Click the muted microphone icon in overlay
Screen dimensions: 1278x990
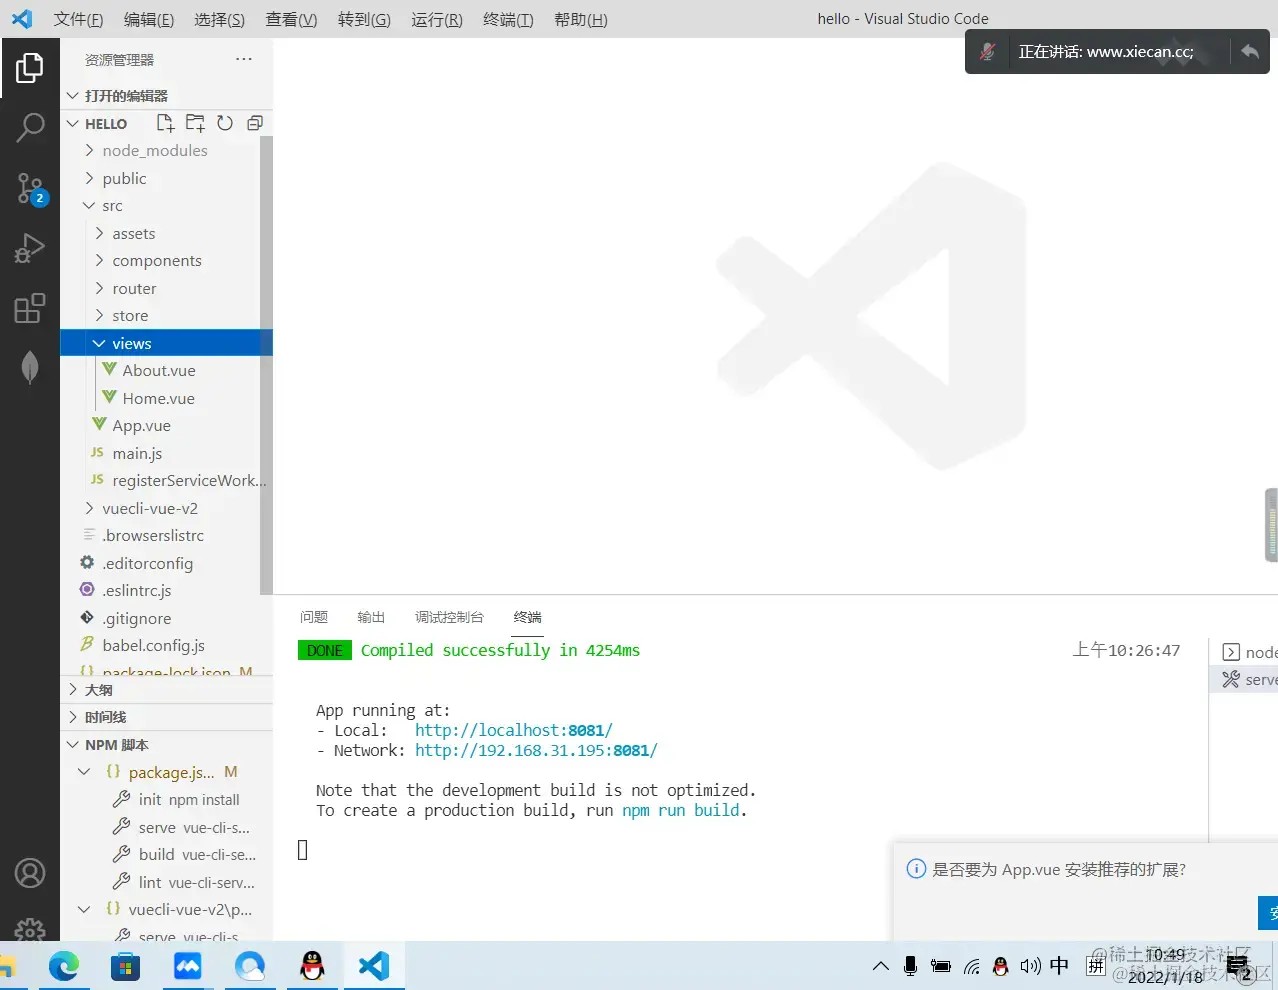pyautogui.click(x=988, y=52)
